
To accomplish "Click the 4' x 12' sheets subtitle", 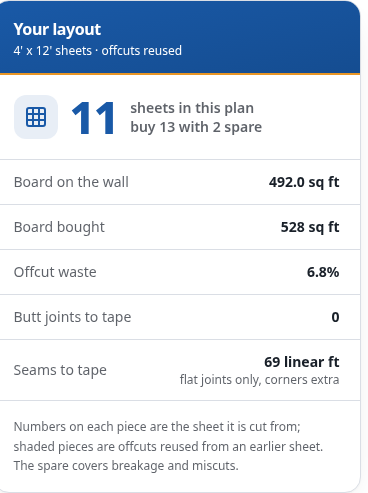I will [98, 51].
